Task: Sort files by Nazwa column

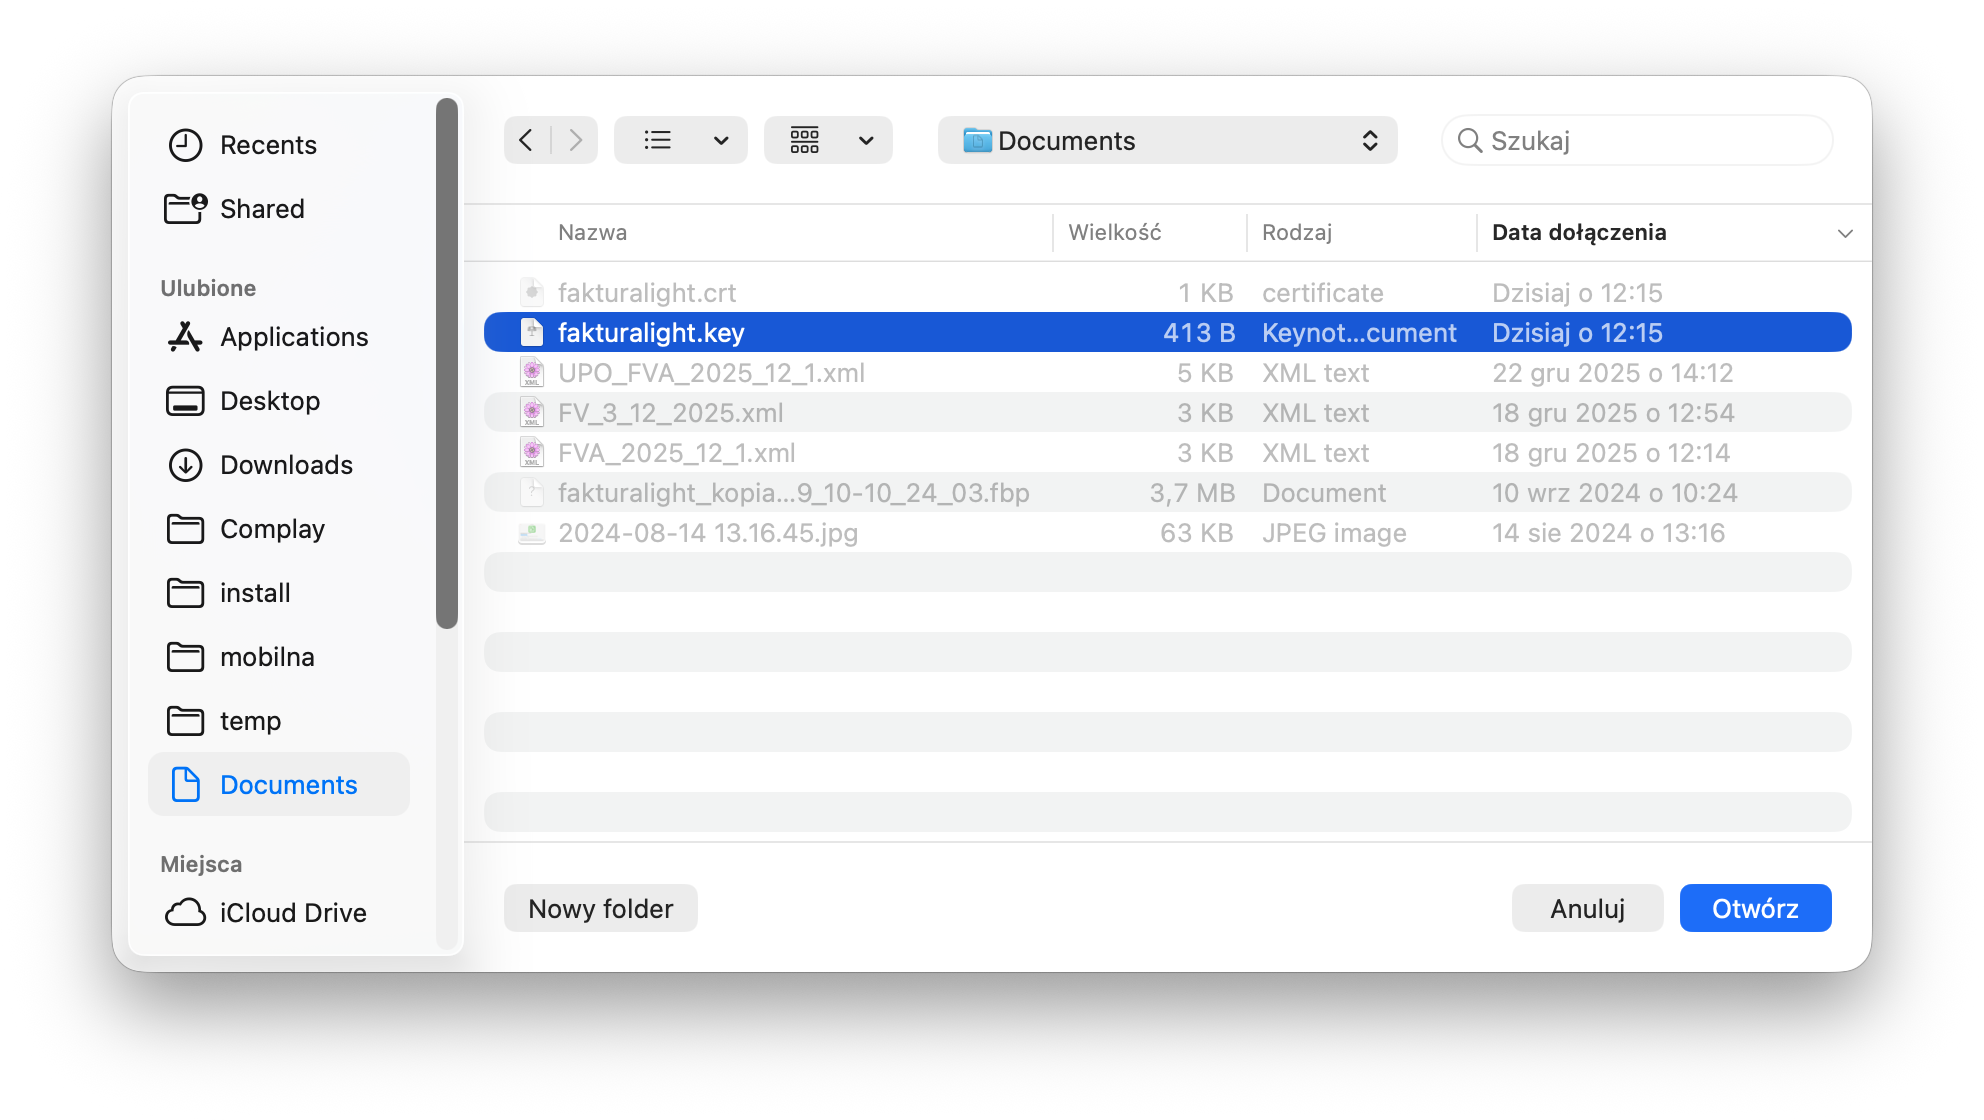Action: pyautogui.click(x=592, y=233)
